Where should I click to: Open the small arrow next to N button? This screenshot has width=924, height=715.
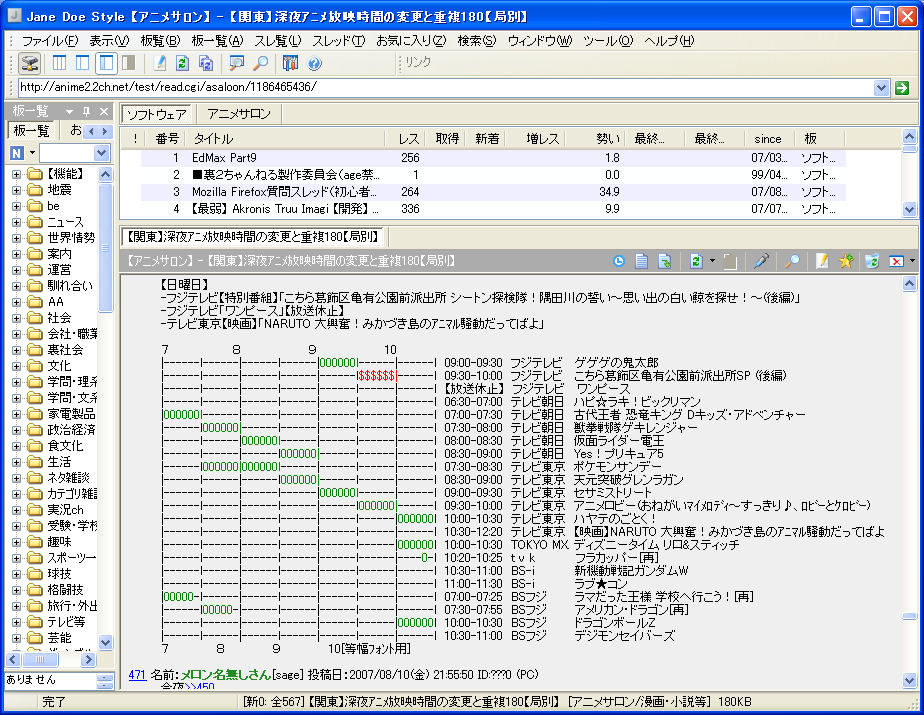pyautogui.click(x=32, y=153)
